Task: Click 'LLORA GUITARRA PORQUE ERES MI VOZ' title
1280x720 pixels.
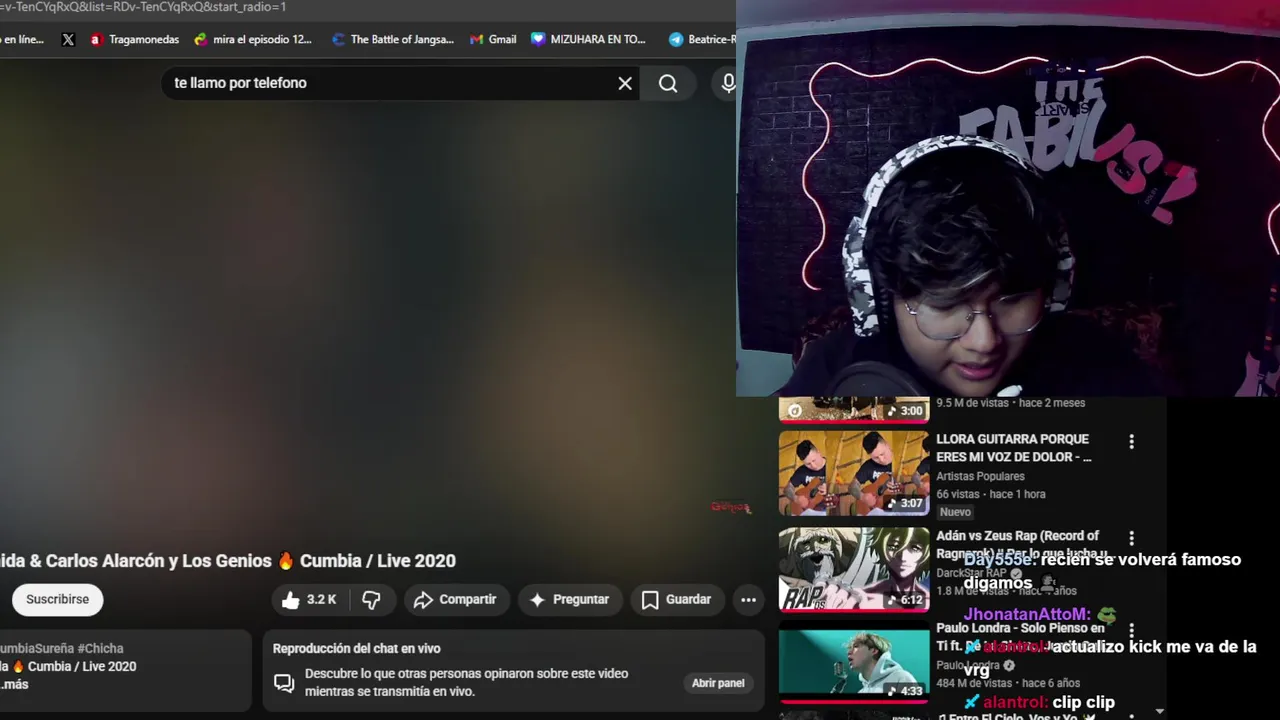Action: [1013, 448]
